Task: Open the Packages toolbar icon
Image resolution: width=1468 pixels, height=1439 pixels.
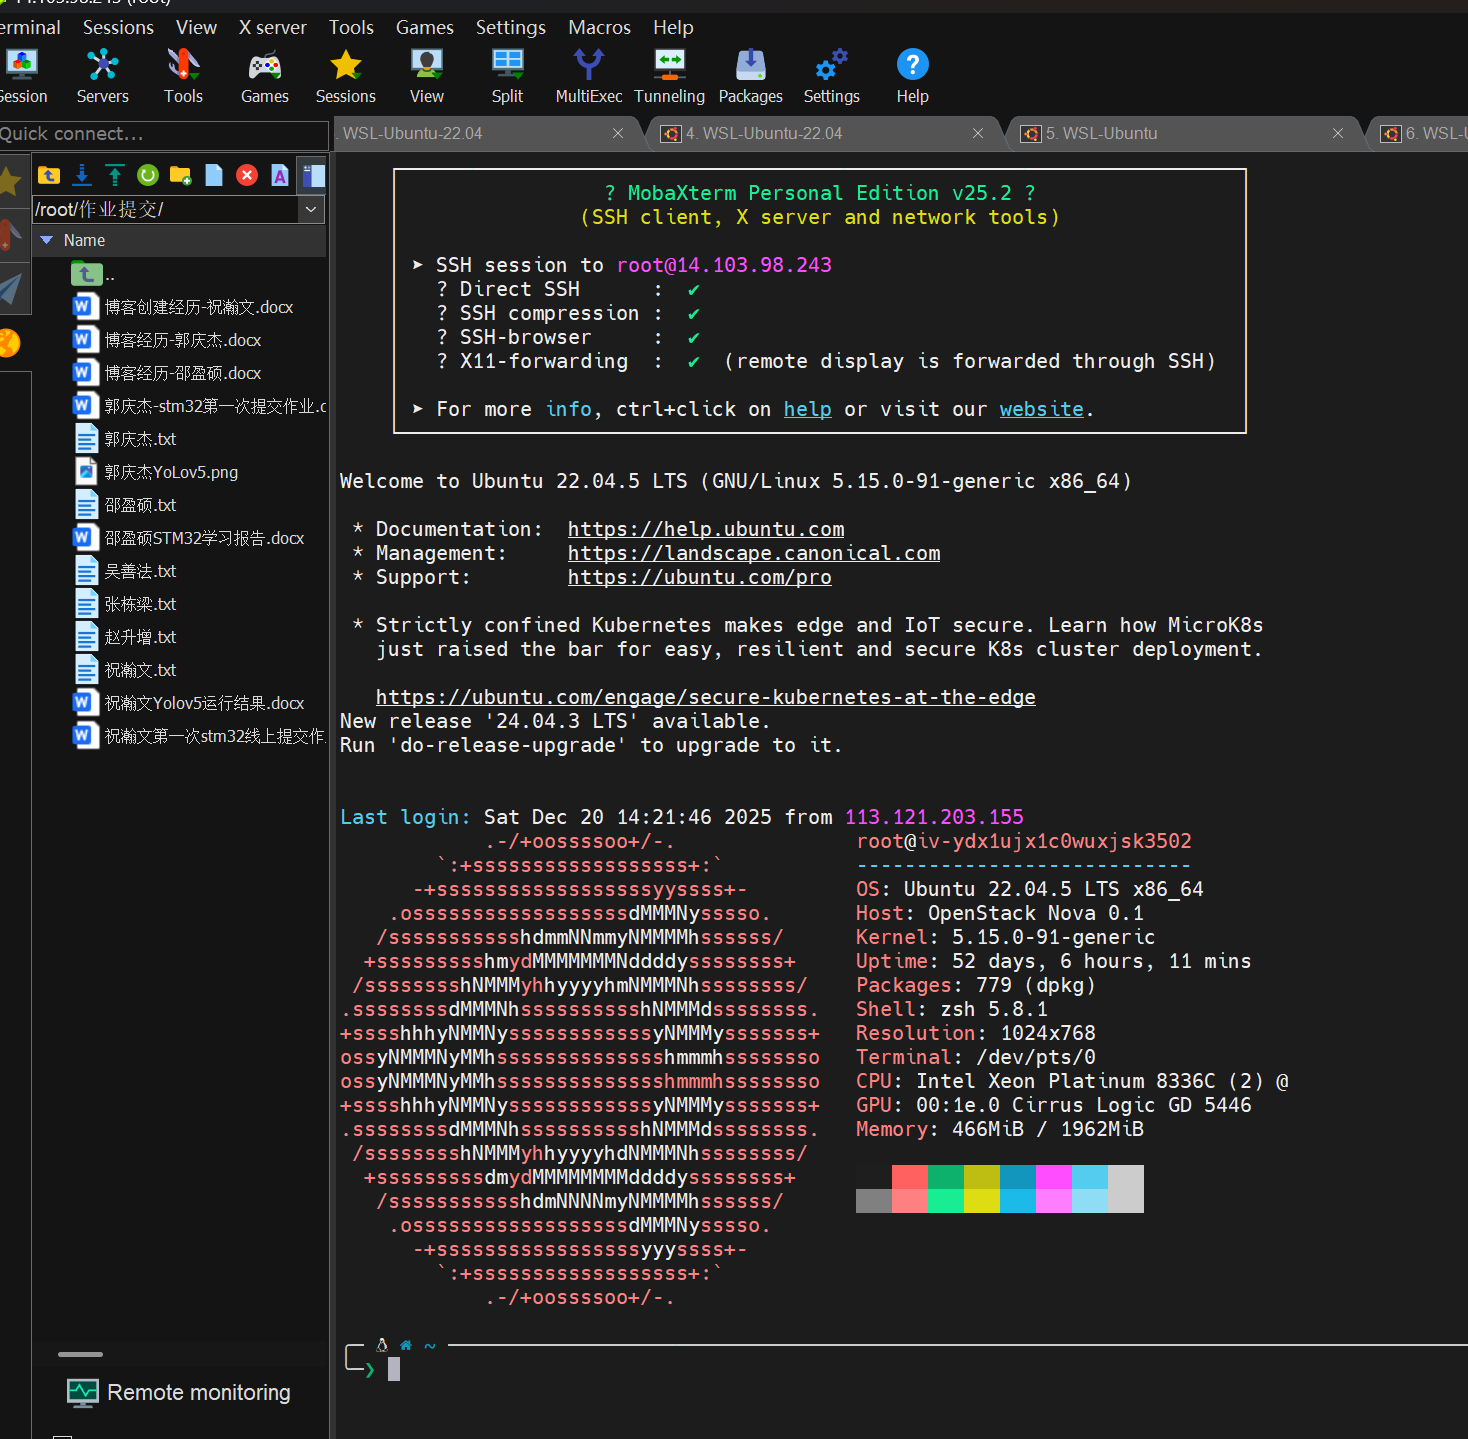Action: coord(750,76)
